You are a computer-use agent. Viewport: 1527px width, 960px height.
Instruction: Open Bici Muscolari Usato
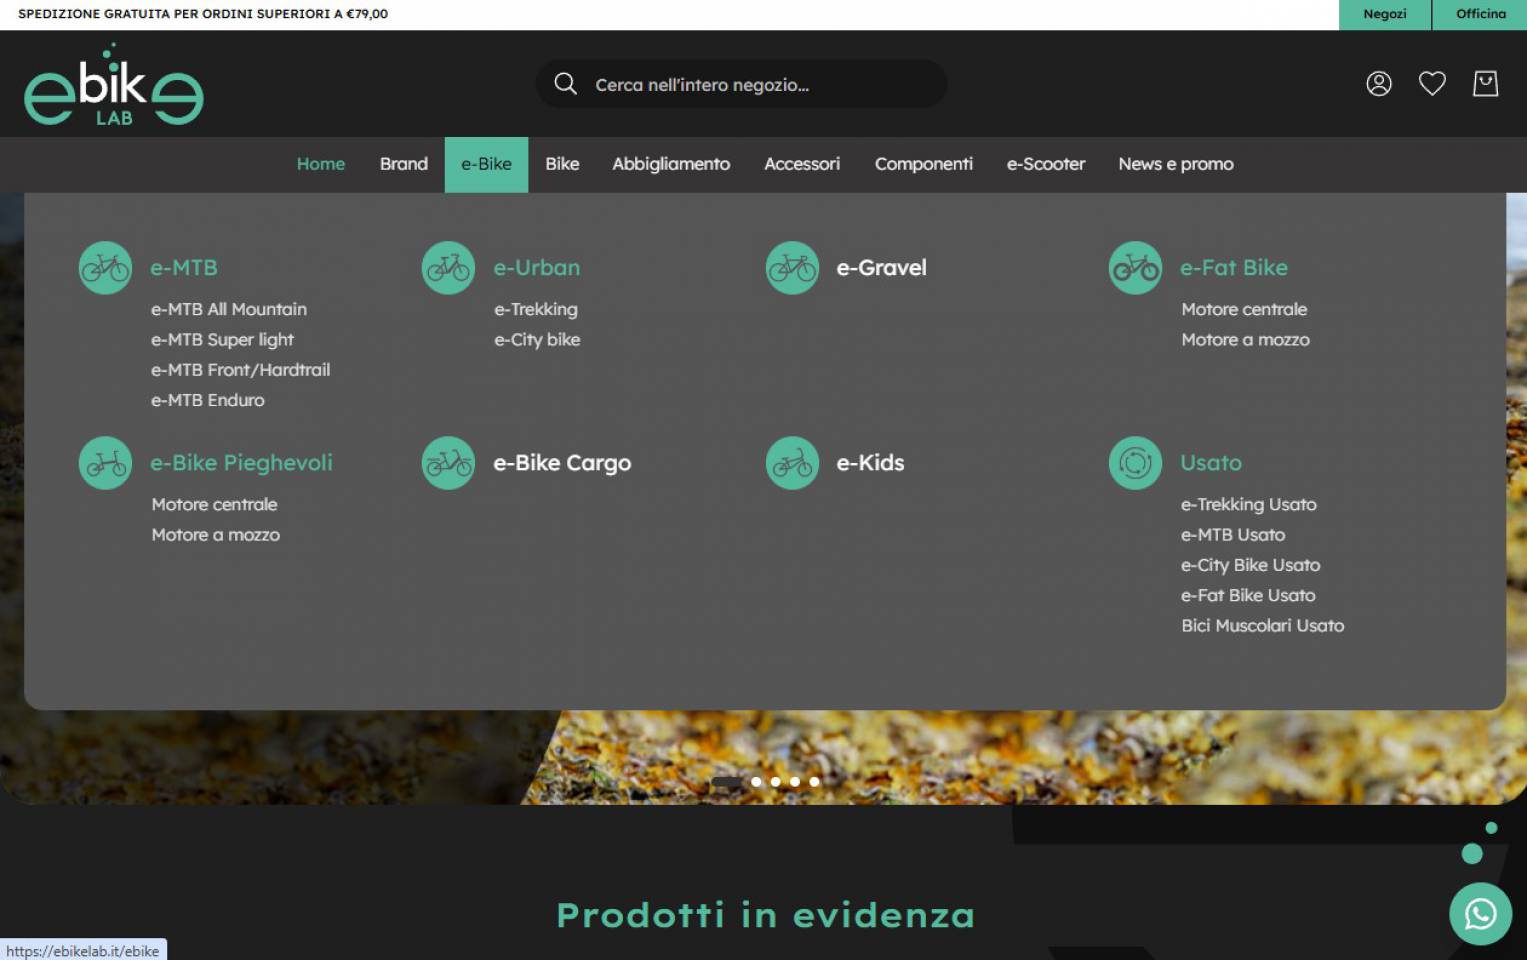1262,626
